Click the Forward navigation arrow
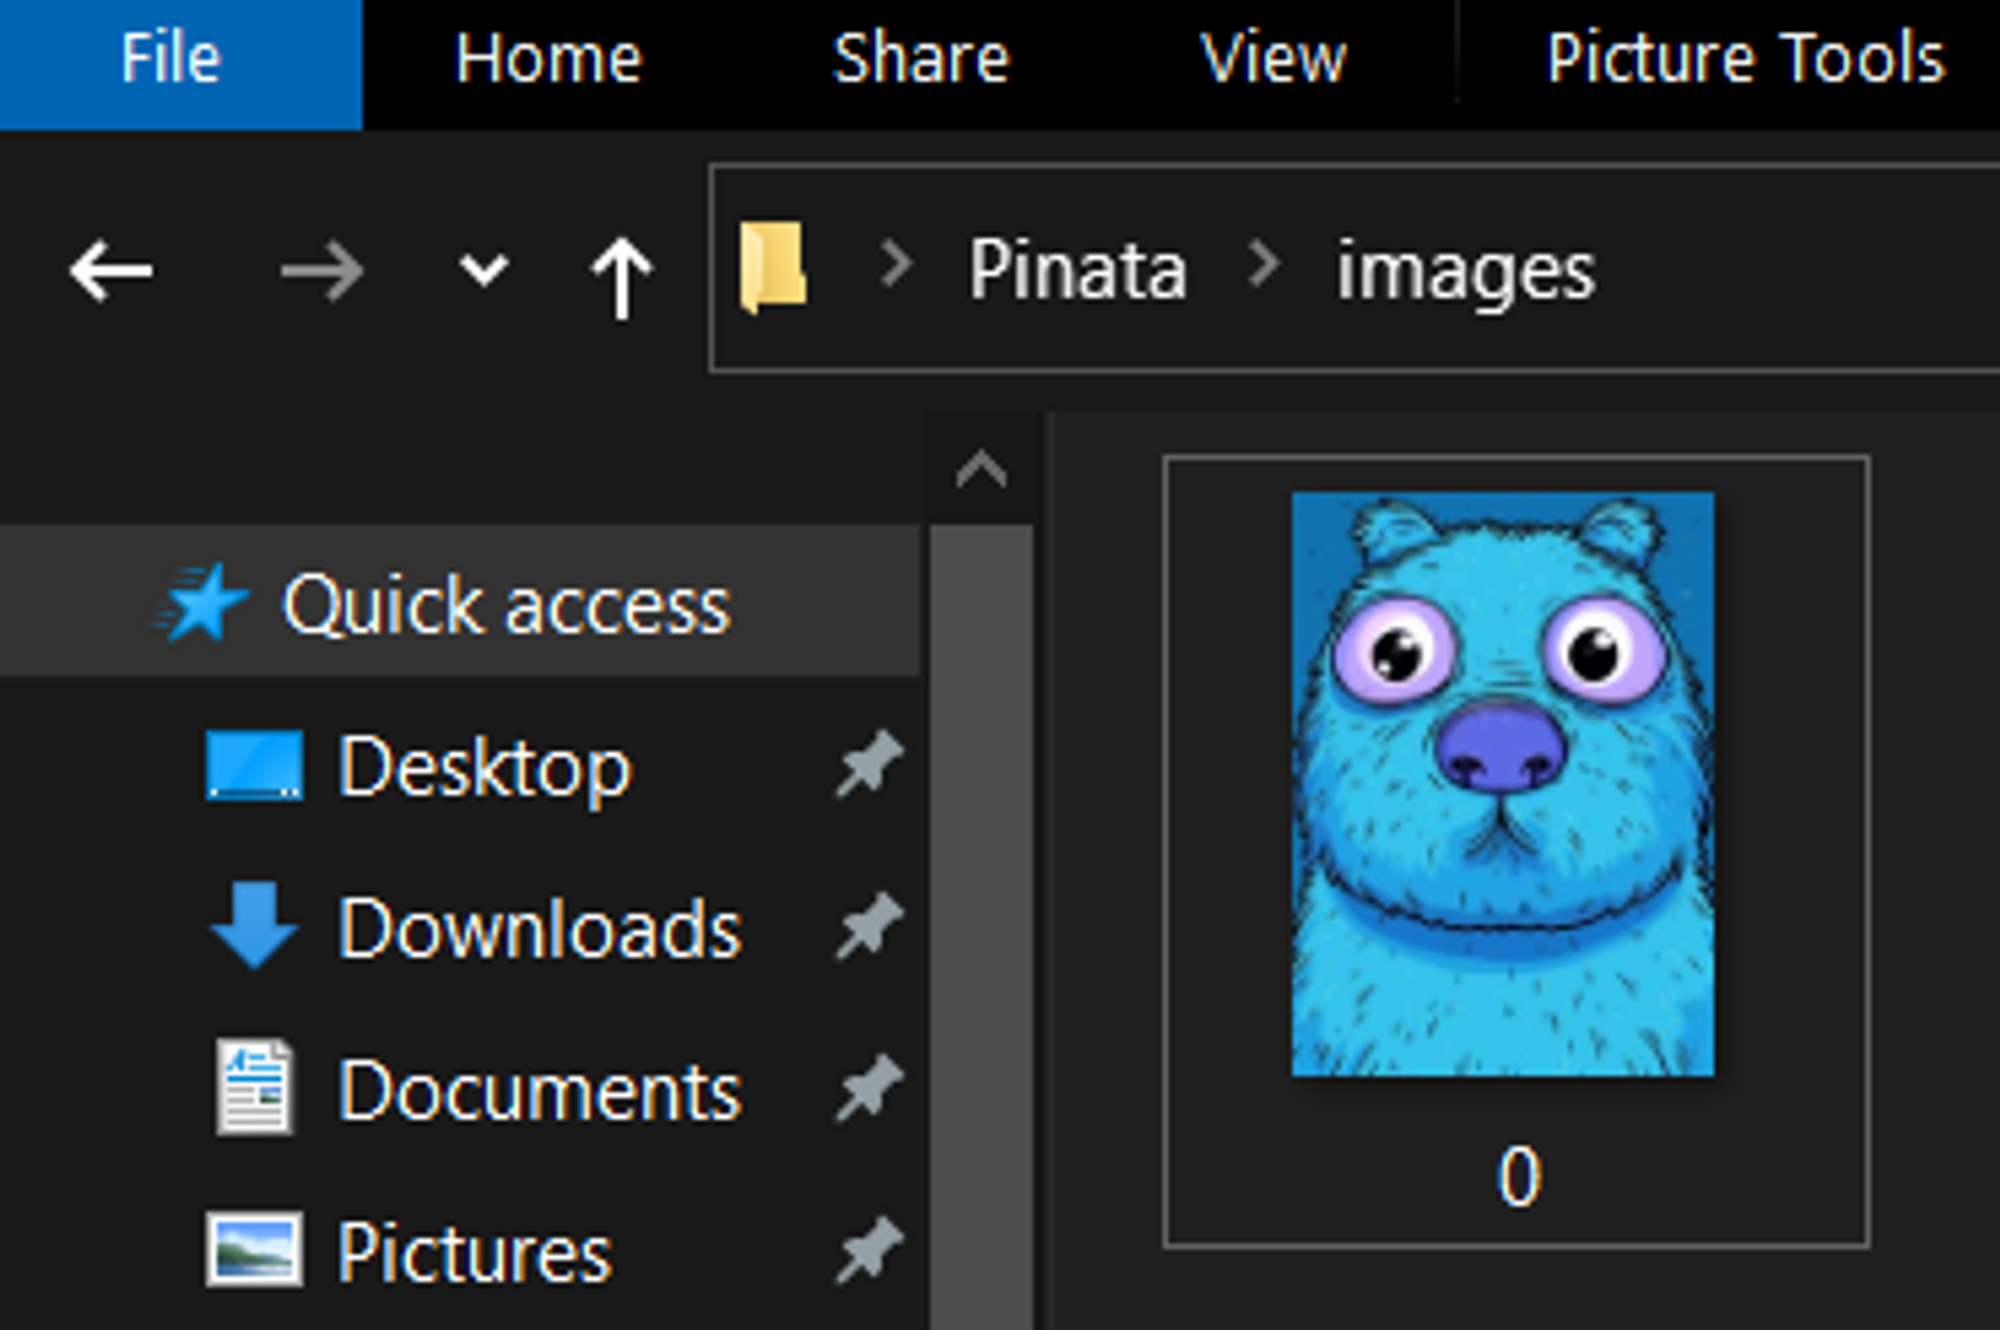 (x=322, y=271)
